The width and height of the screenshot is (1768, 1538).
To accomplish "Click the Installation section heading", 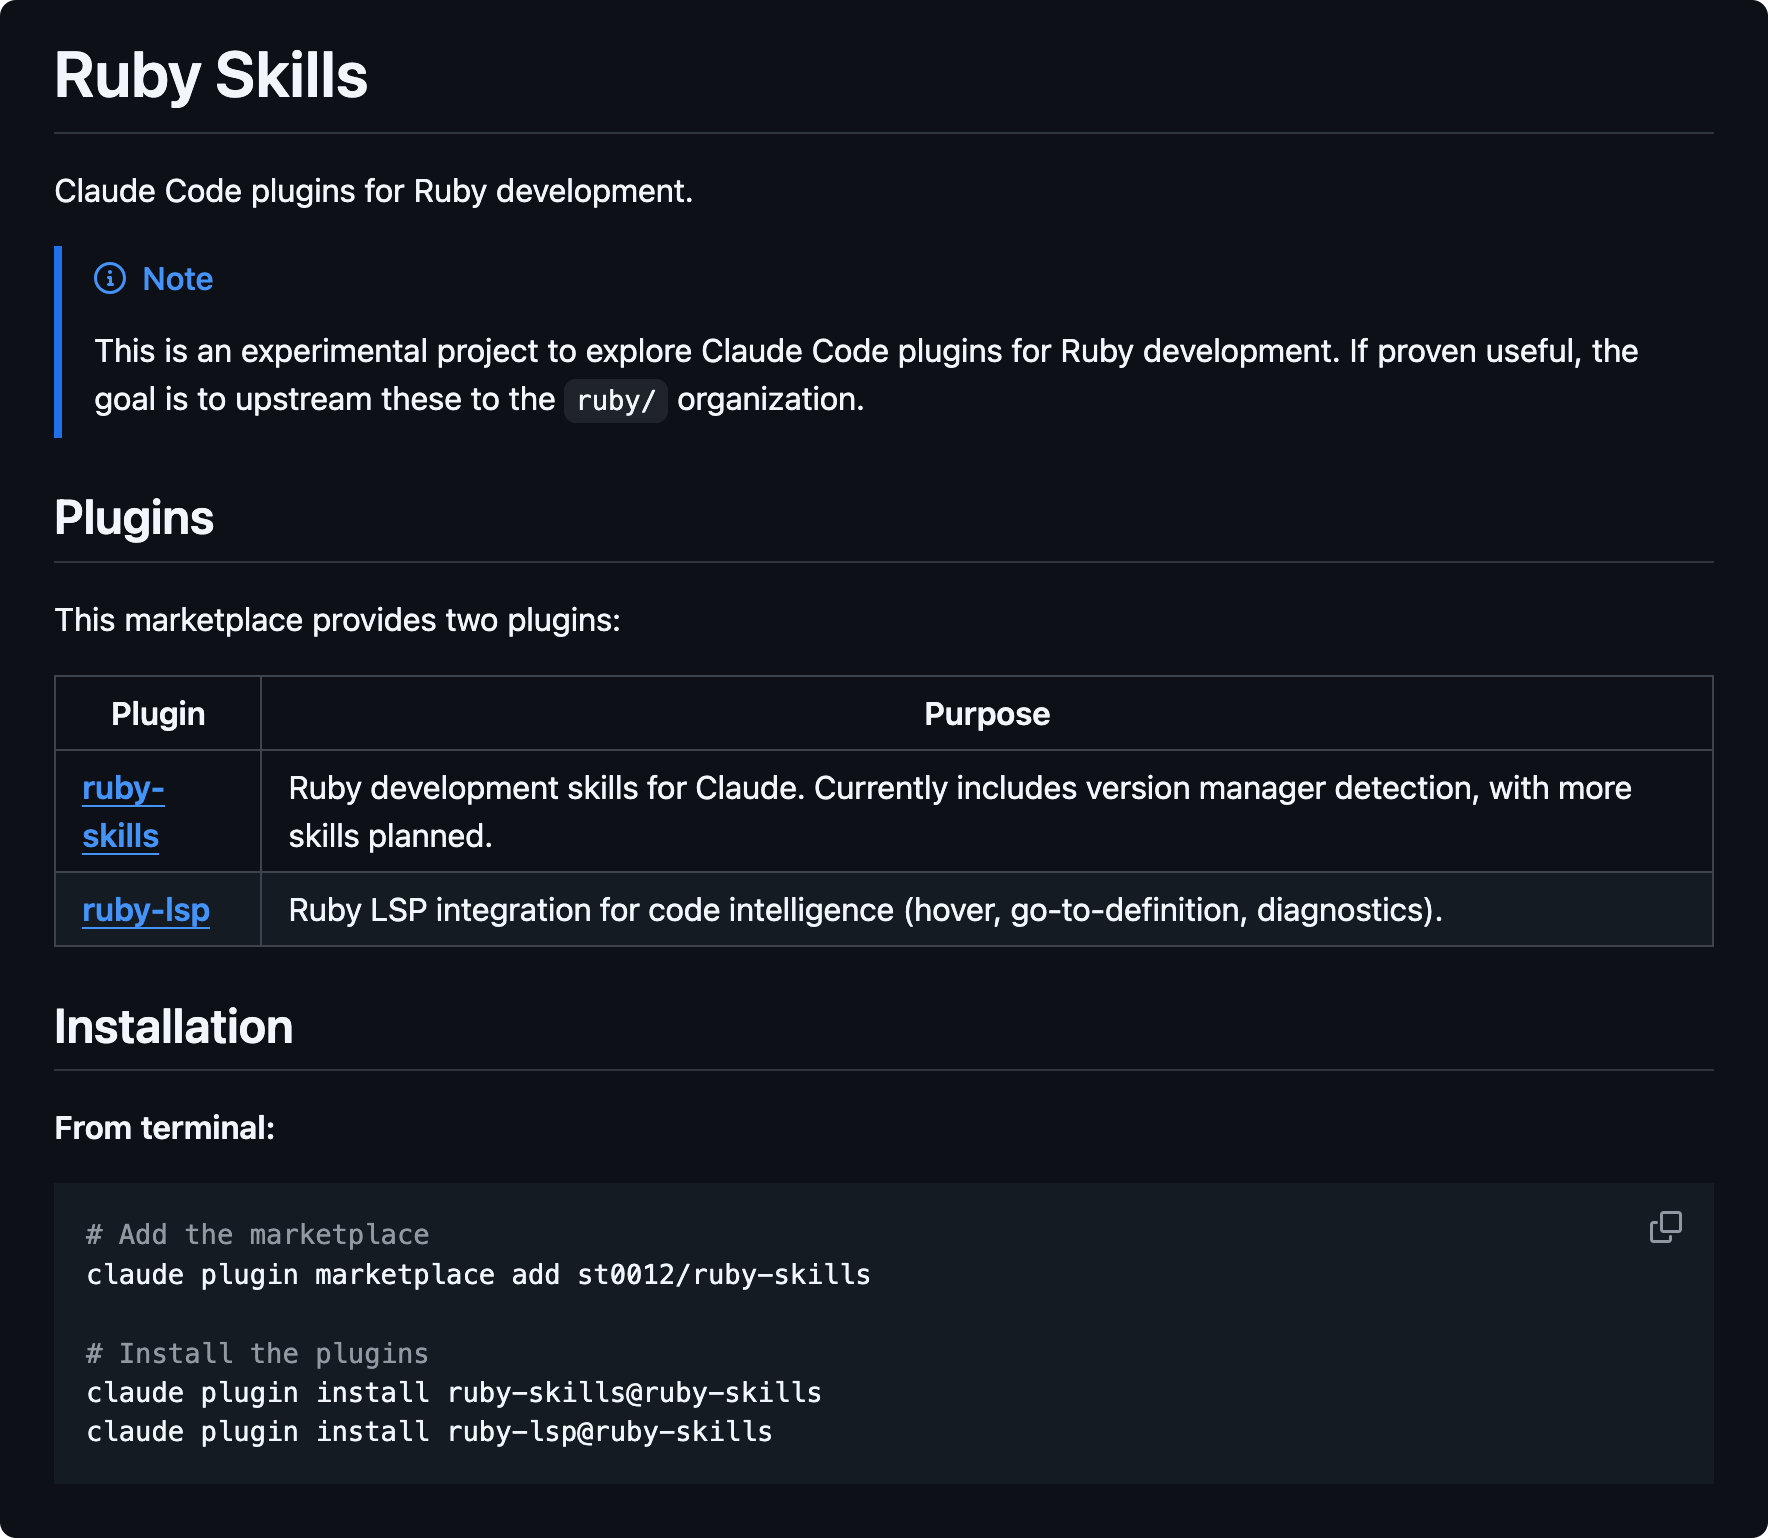I will tap(174, 1027).
